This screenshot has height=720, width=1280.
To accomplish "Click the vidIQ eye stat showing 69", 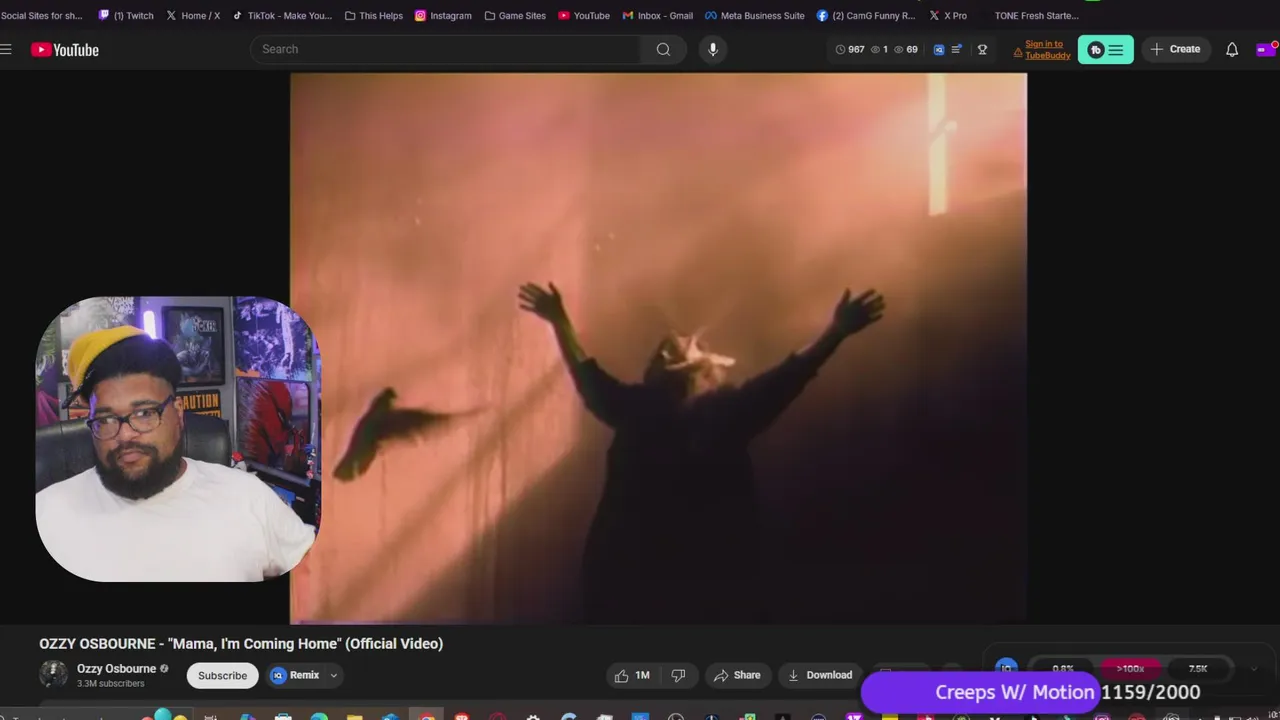I will pyautogui.click(x=906, y=49).
